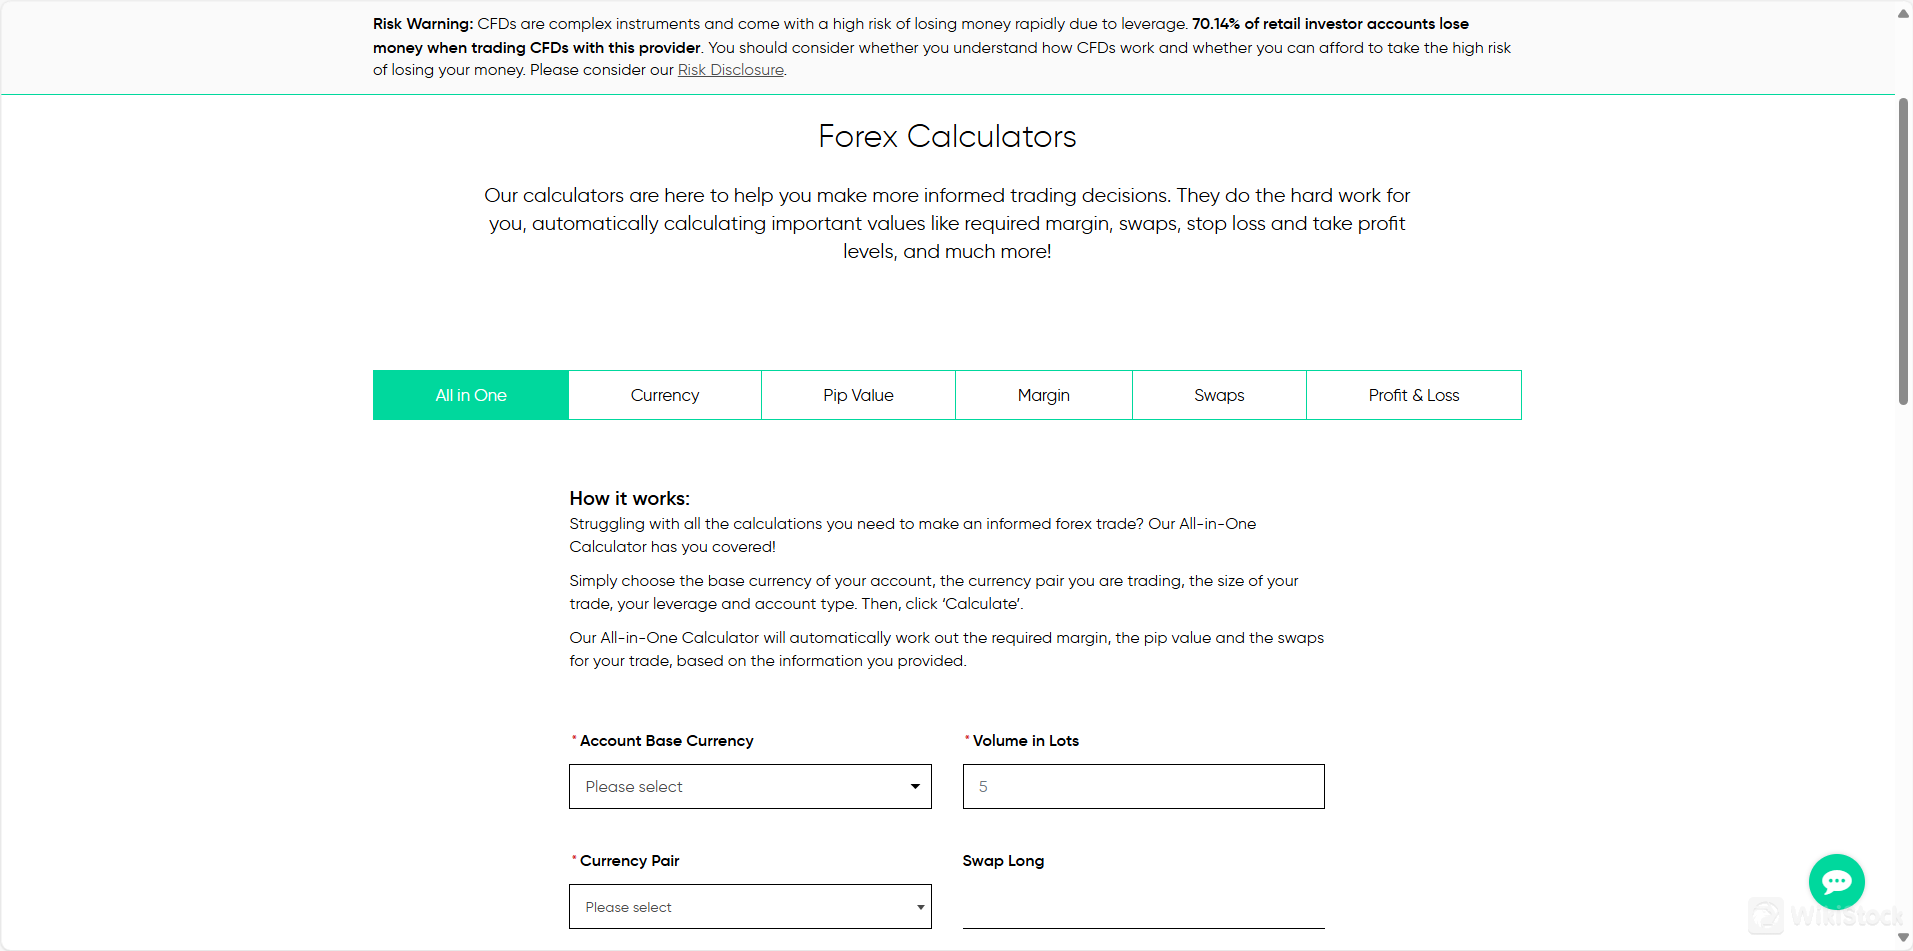Click the How it works heading
This screenshot has height=951, width=1913.
coord(629,498)
